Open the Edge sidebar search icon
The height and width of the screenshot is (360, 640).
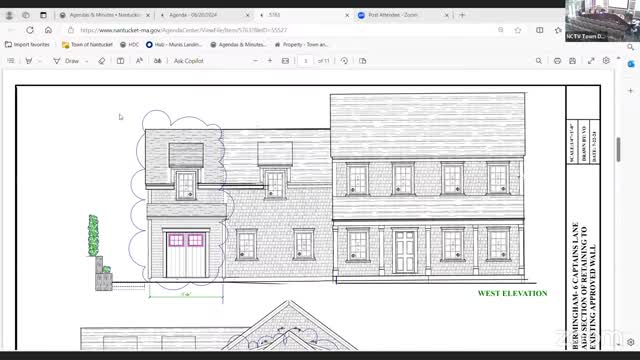tap(631, 47)
